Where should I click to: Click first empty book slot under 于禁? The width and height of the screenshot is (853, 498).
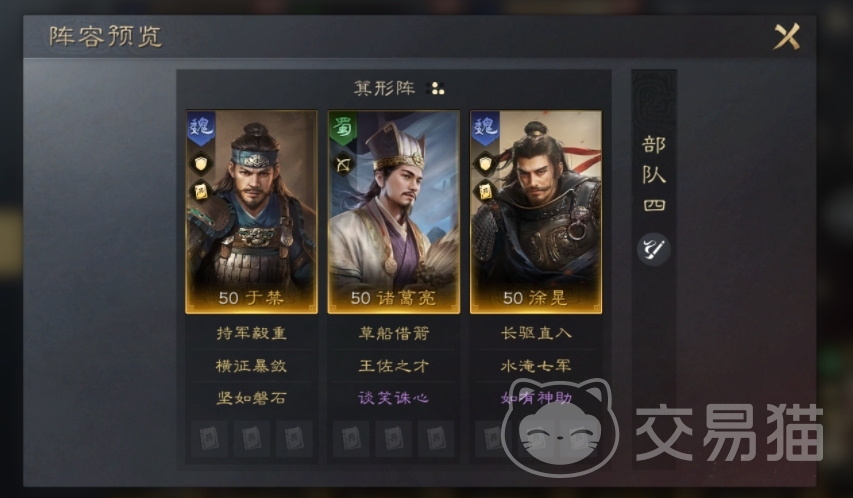(x=209, y=438)
